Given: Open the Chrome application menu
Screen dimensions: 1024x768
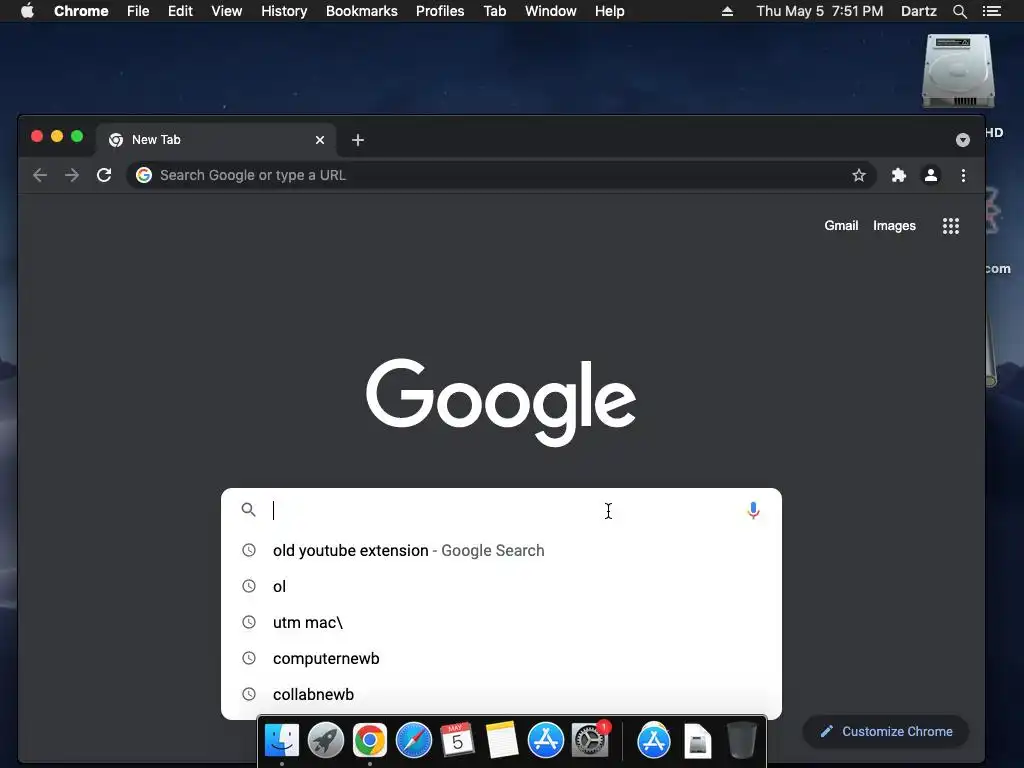Looking at the screenshot, I should tap(81, 11).
